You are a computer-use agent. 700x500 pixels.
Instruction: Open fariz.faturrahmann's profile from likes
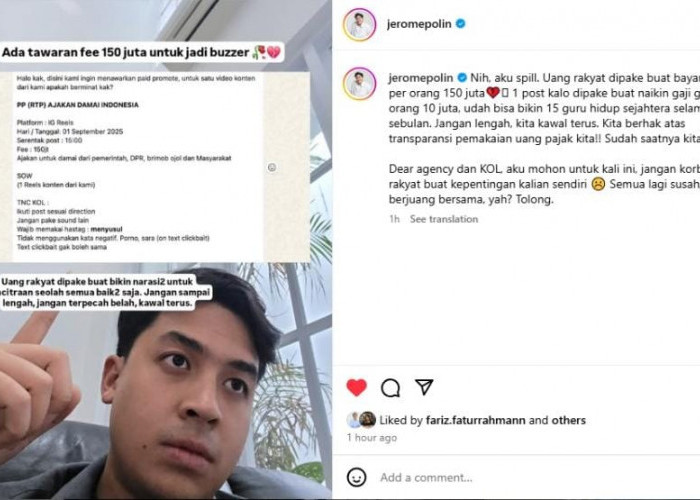[x=475, y=420]
